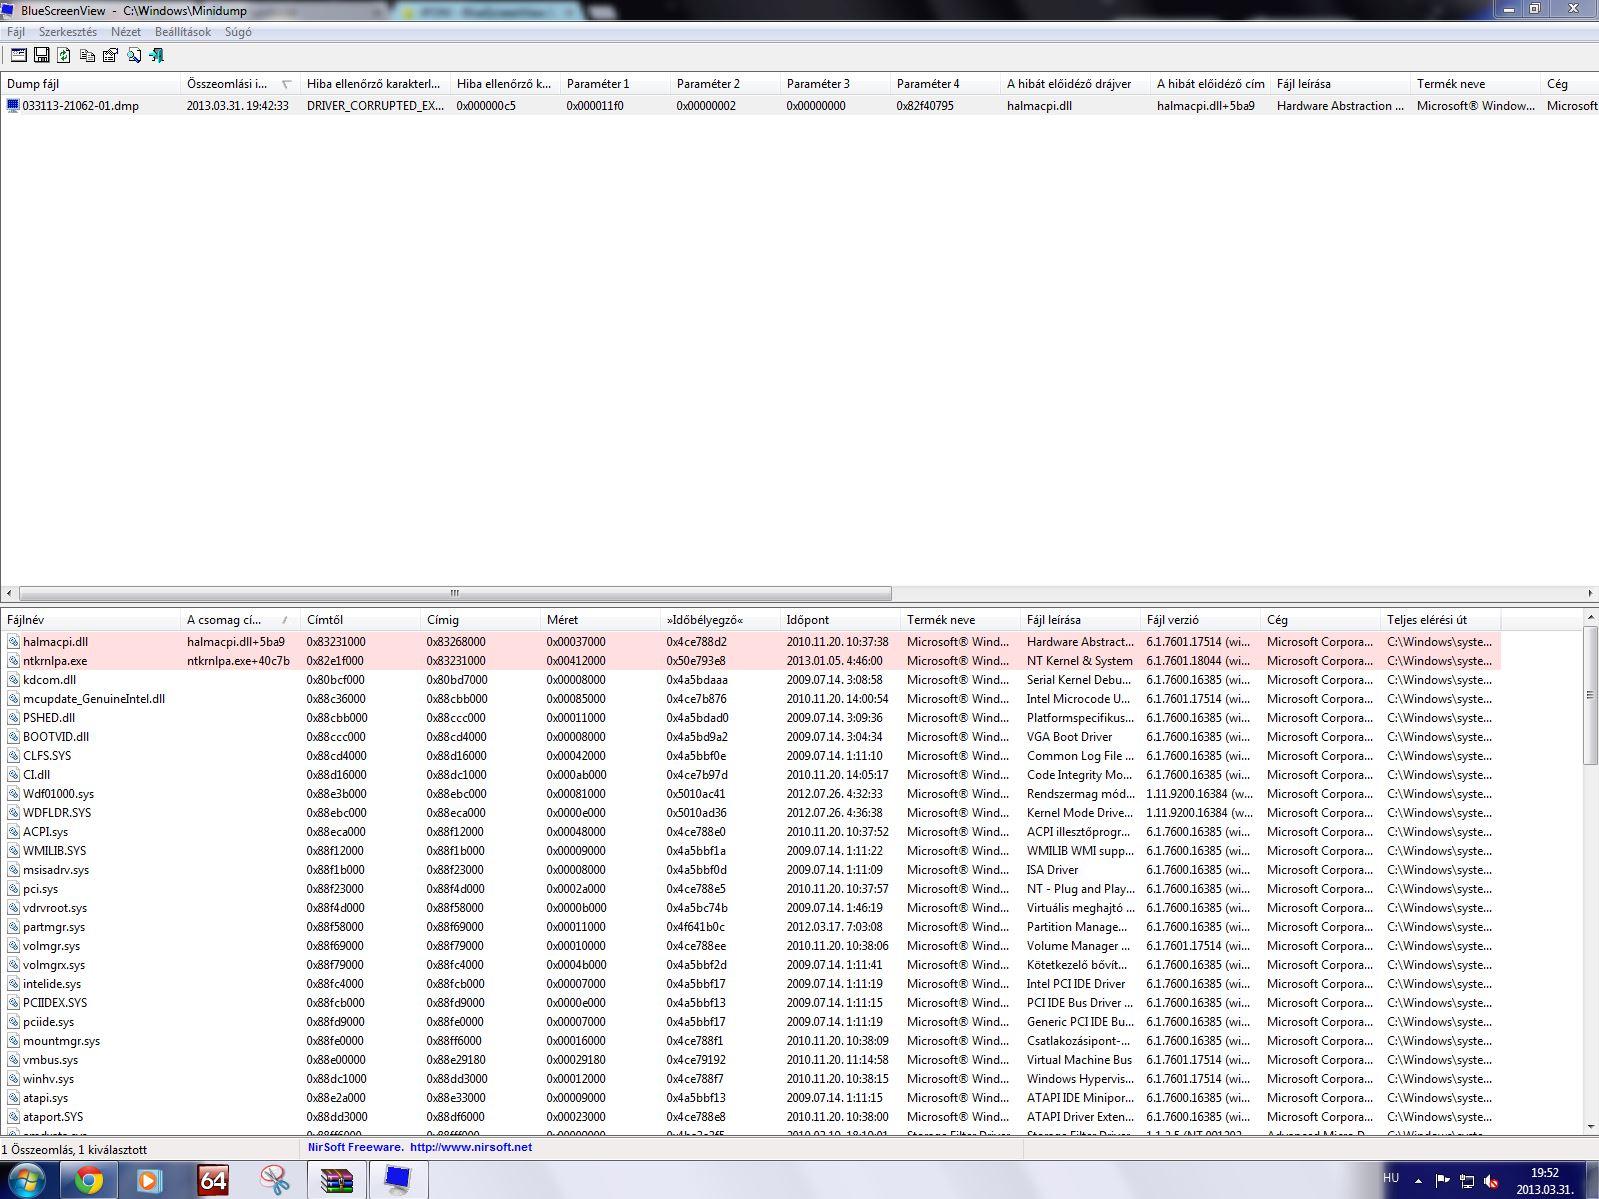
Task: Select the pci.sys row
Action: (750, 889)
